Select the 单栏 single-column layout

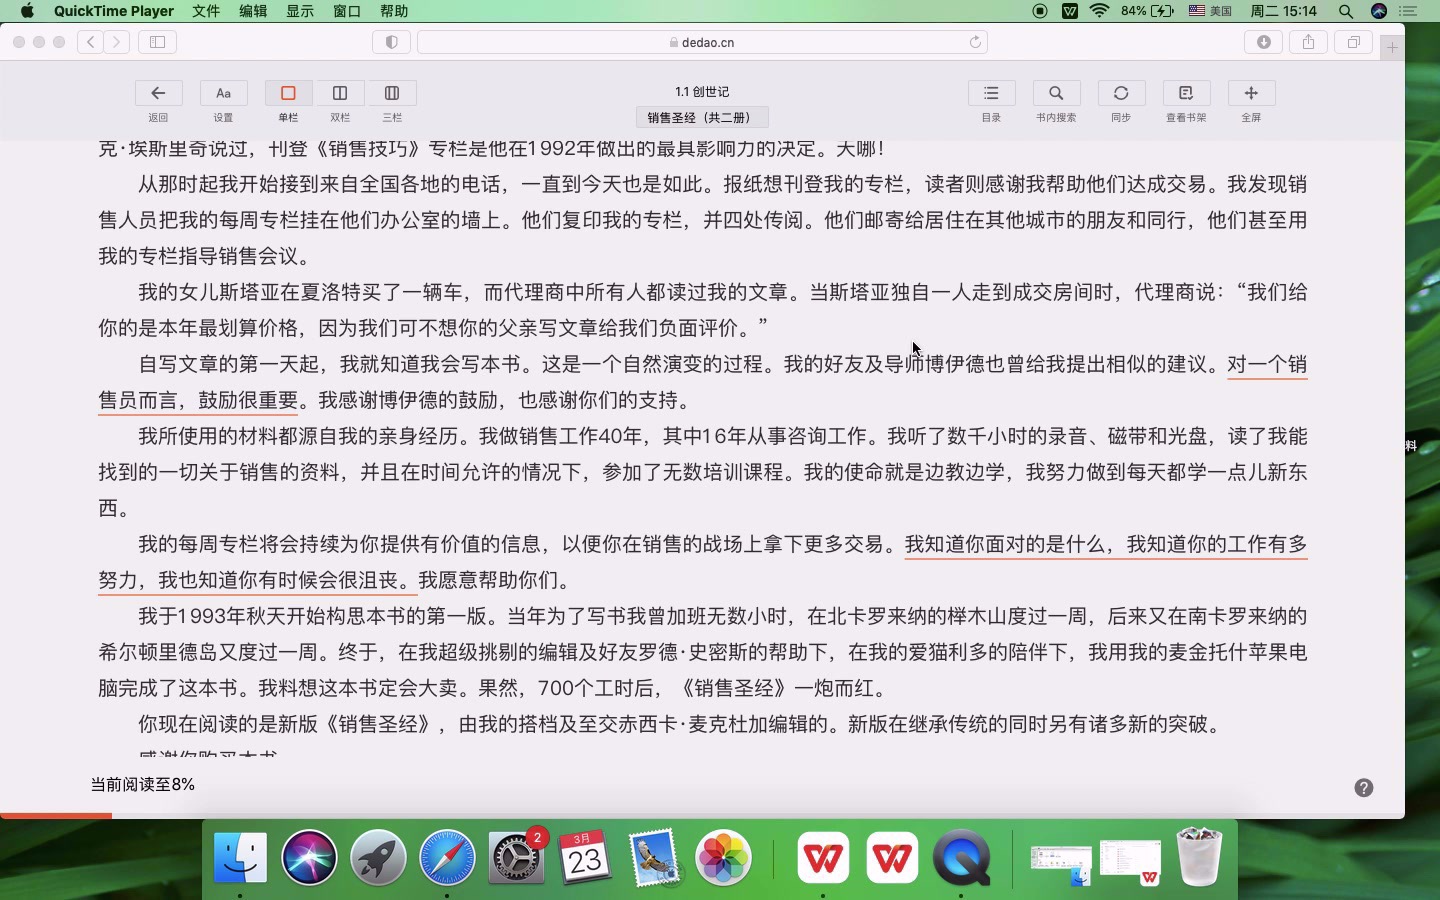pos(288,93)
